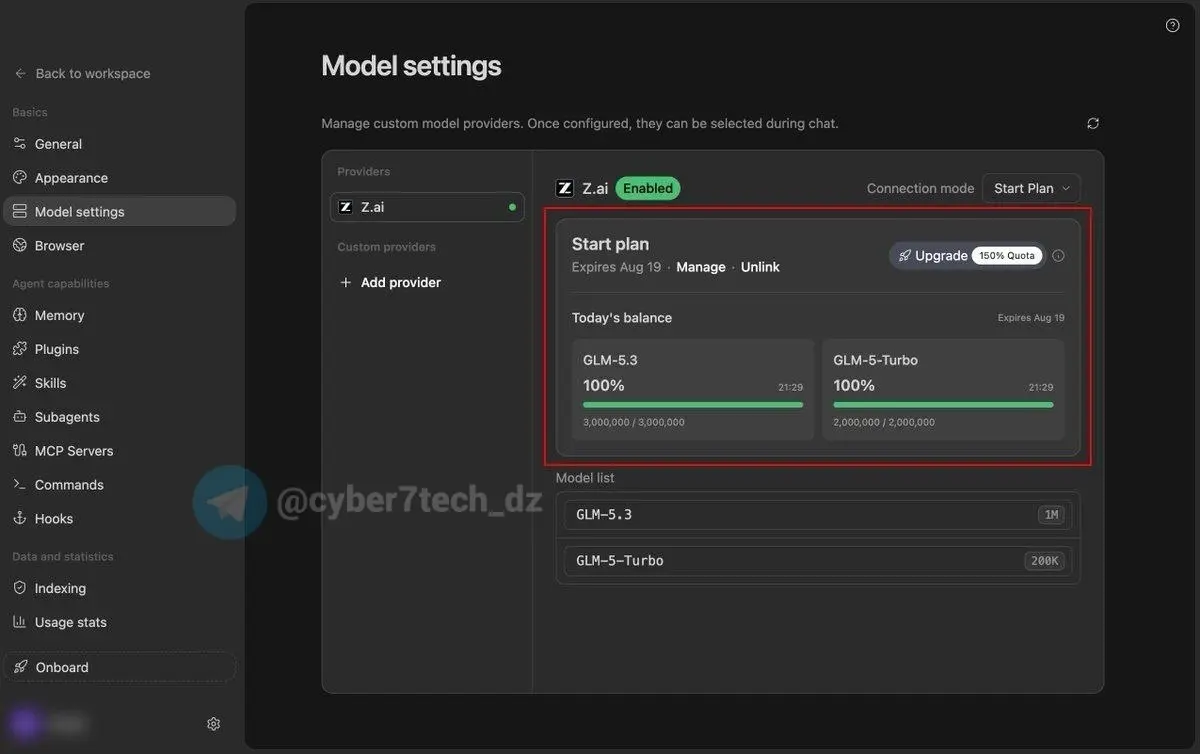
Task: Click Add provider
Action: 391,283
